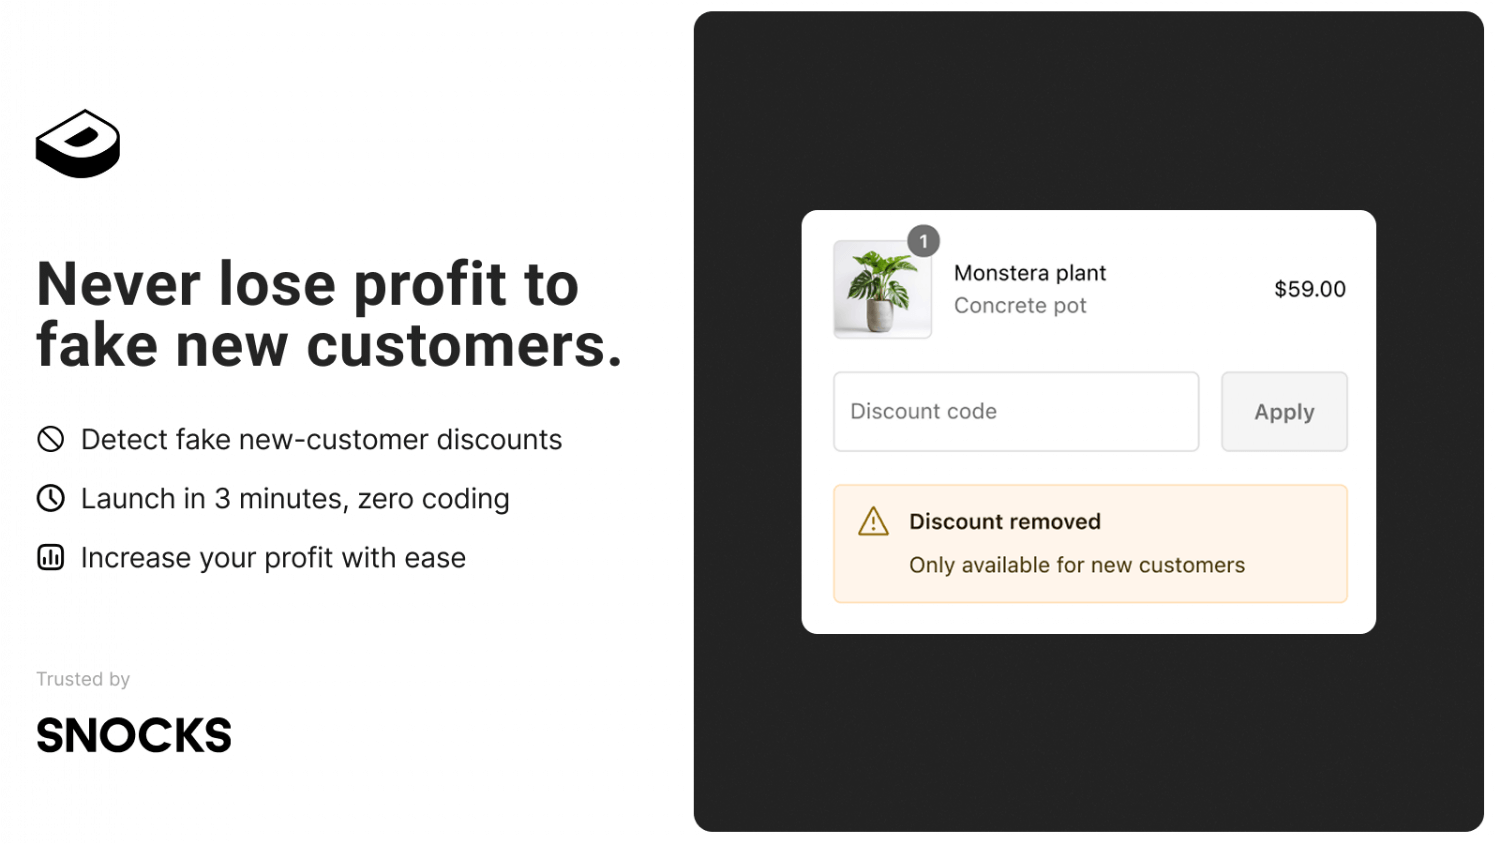Click the bar chart icon beside Increase your profit
Screen dimensions: 1500x844
51,557
